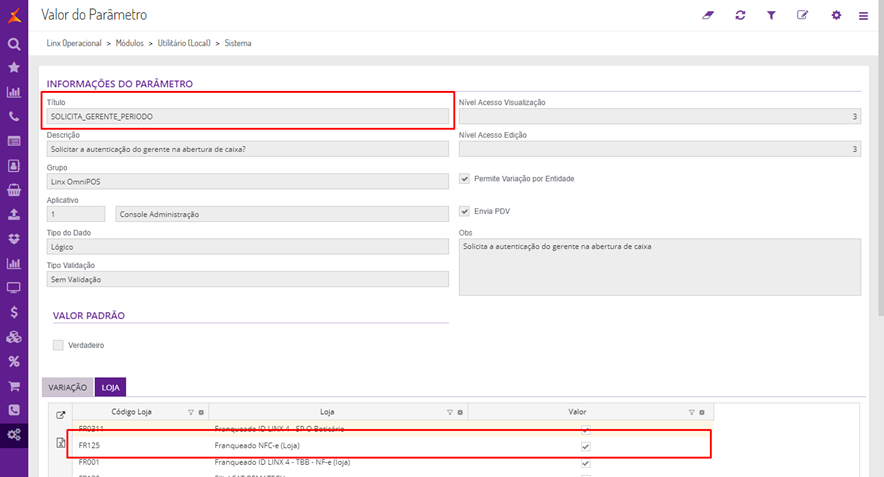Open the search icon in the sidebar
The image size is (884, 477).
[14, 45]
